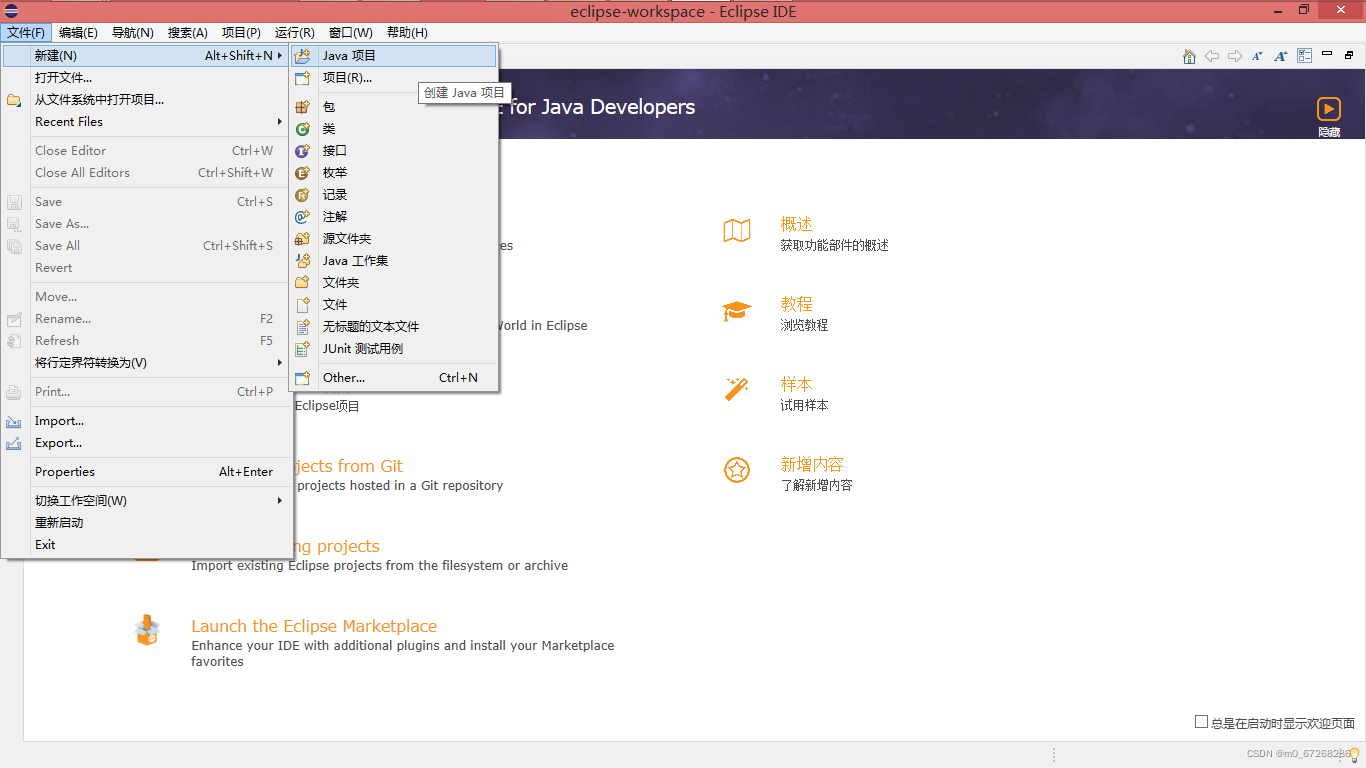Screen dimensions: 1366x768
Task: Click the Java 工作集 working set icon
Action: point(302,261)
